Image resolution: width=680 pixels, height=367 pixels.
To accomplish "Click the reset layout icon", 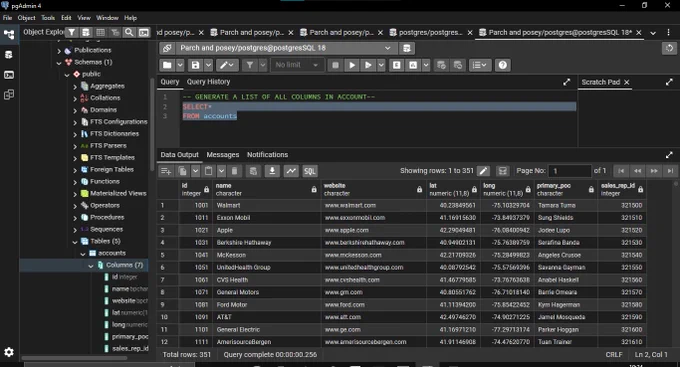I will pyautogui.click(x=669, y=48).
